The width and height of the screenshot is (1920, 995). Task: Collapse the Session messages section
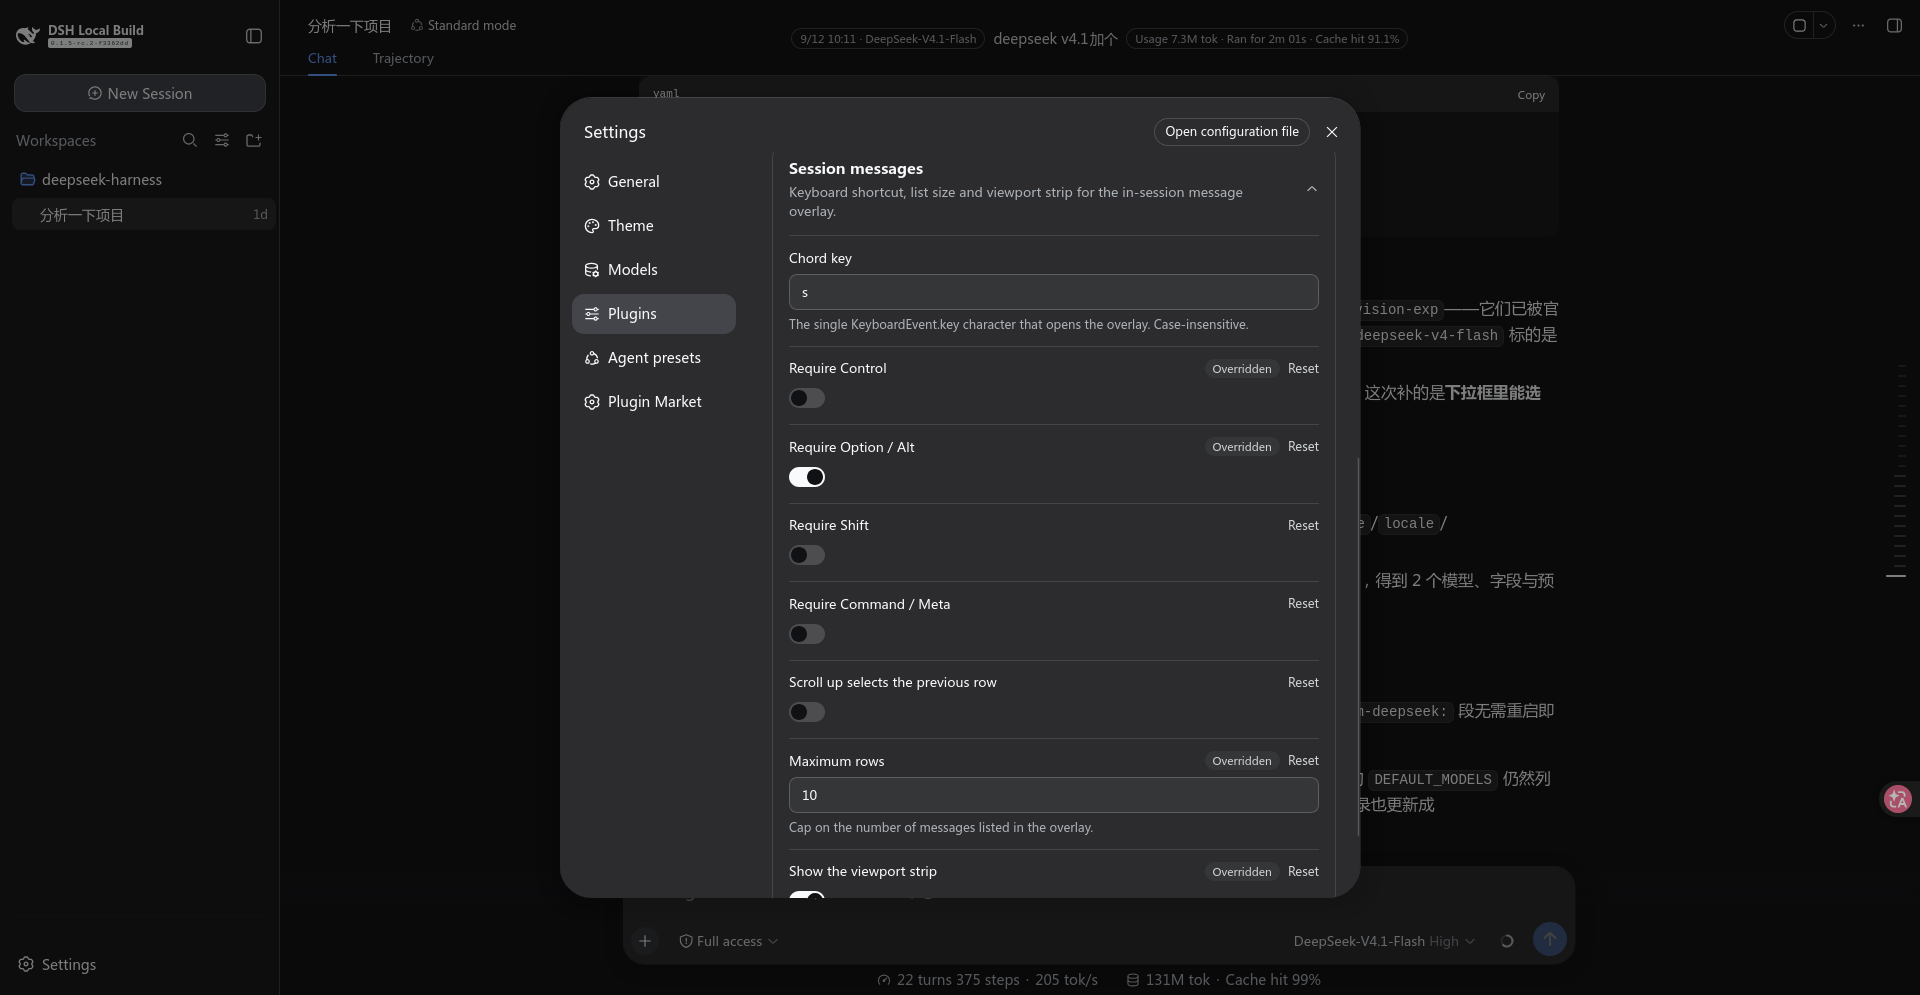coord(1312,189)
